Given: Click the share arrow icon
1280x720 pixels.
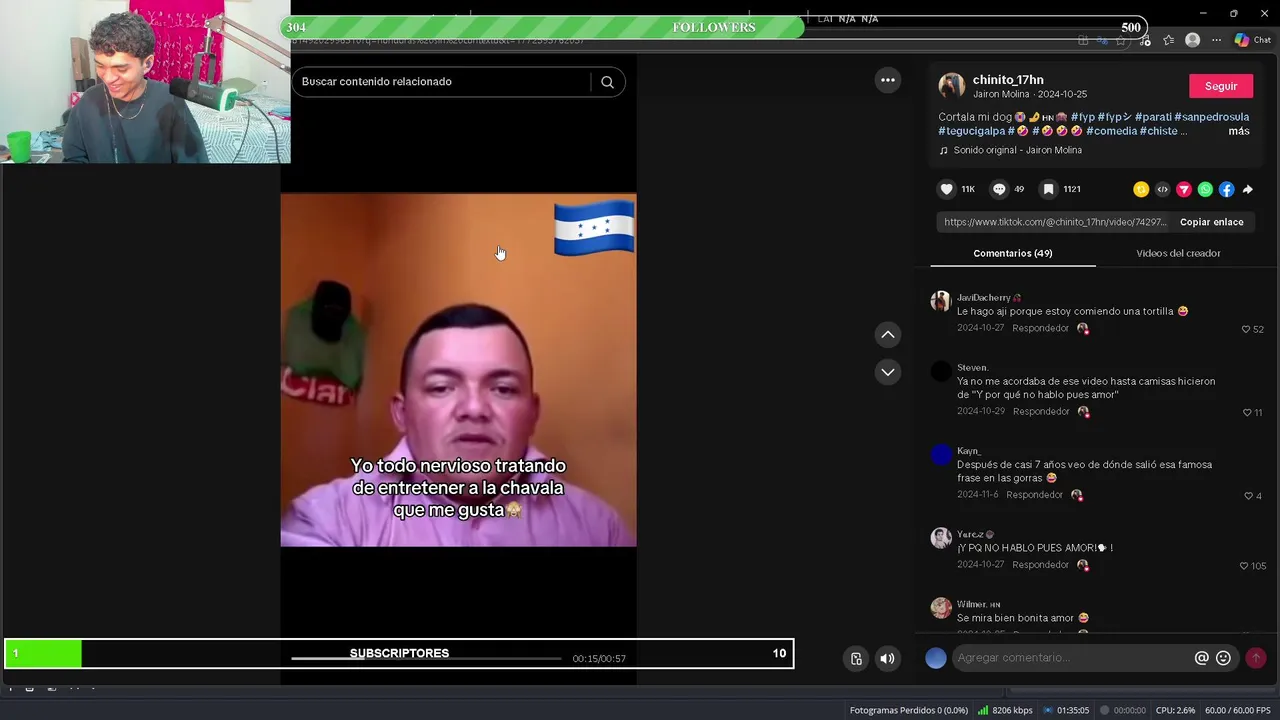Looking at the screenshot, I should (1248, 189).
